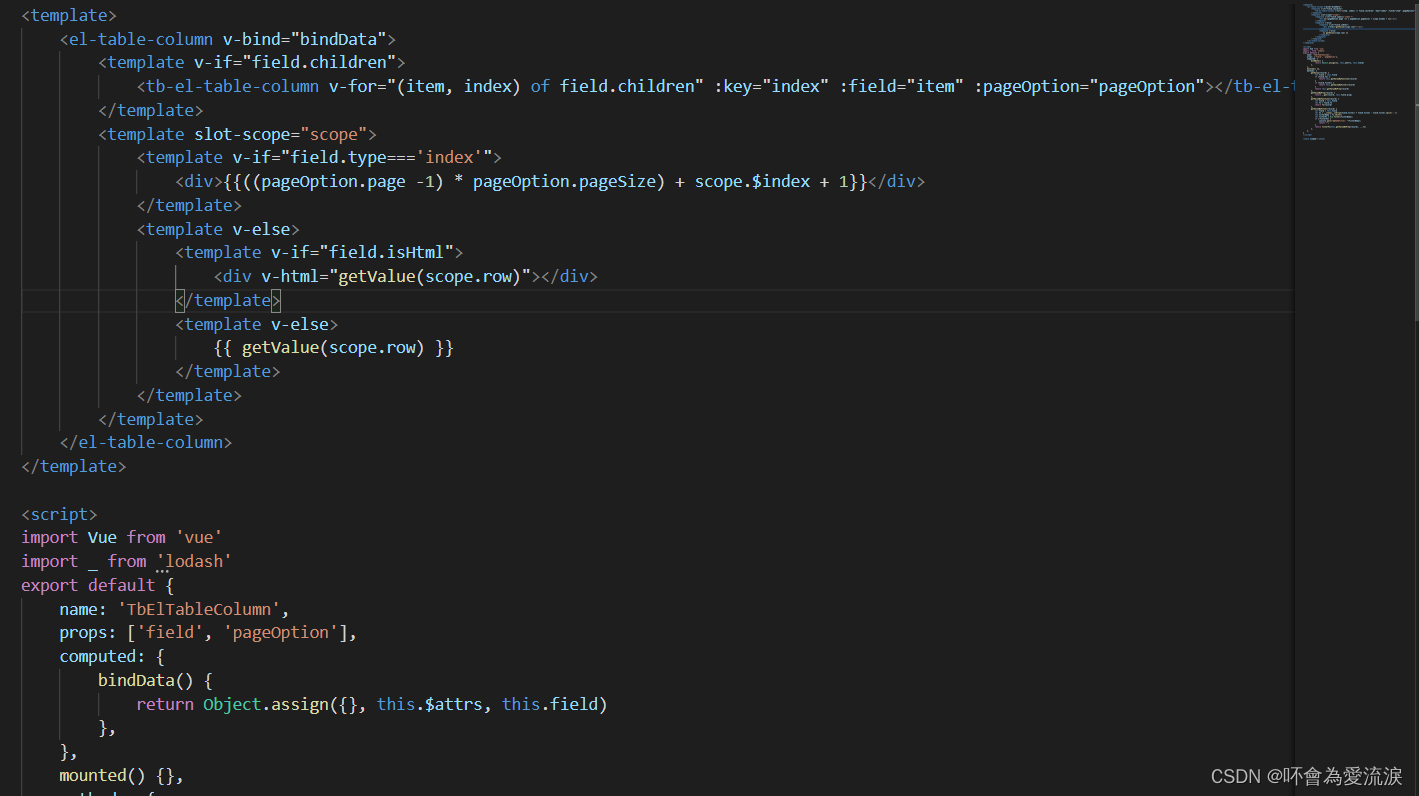Click the 'lodash' import string
Viewport: 1419px width, 796px height.
click(194, 561)
